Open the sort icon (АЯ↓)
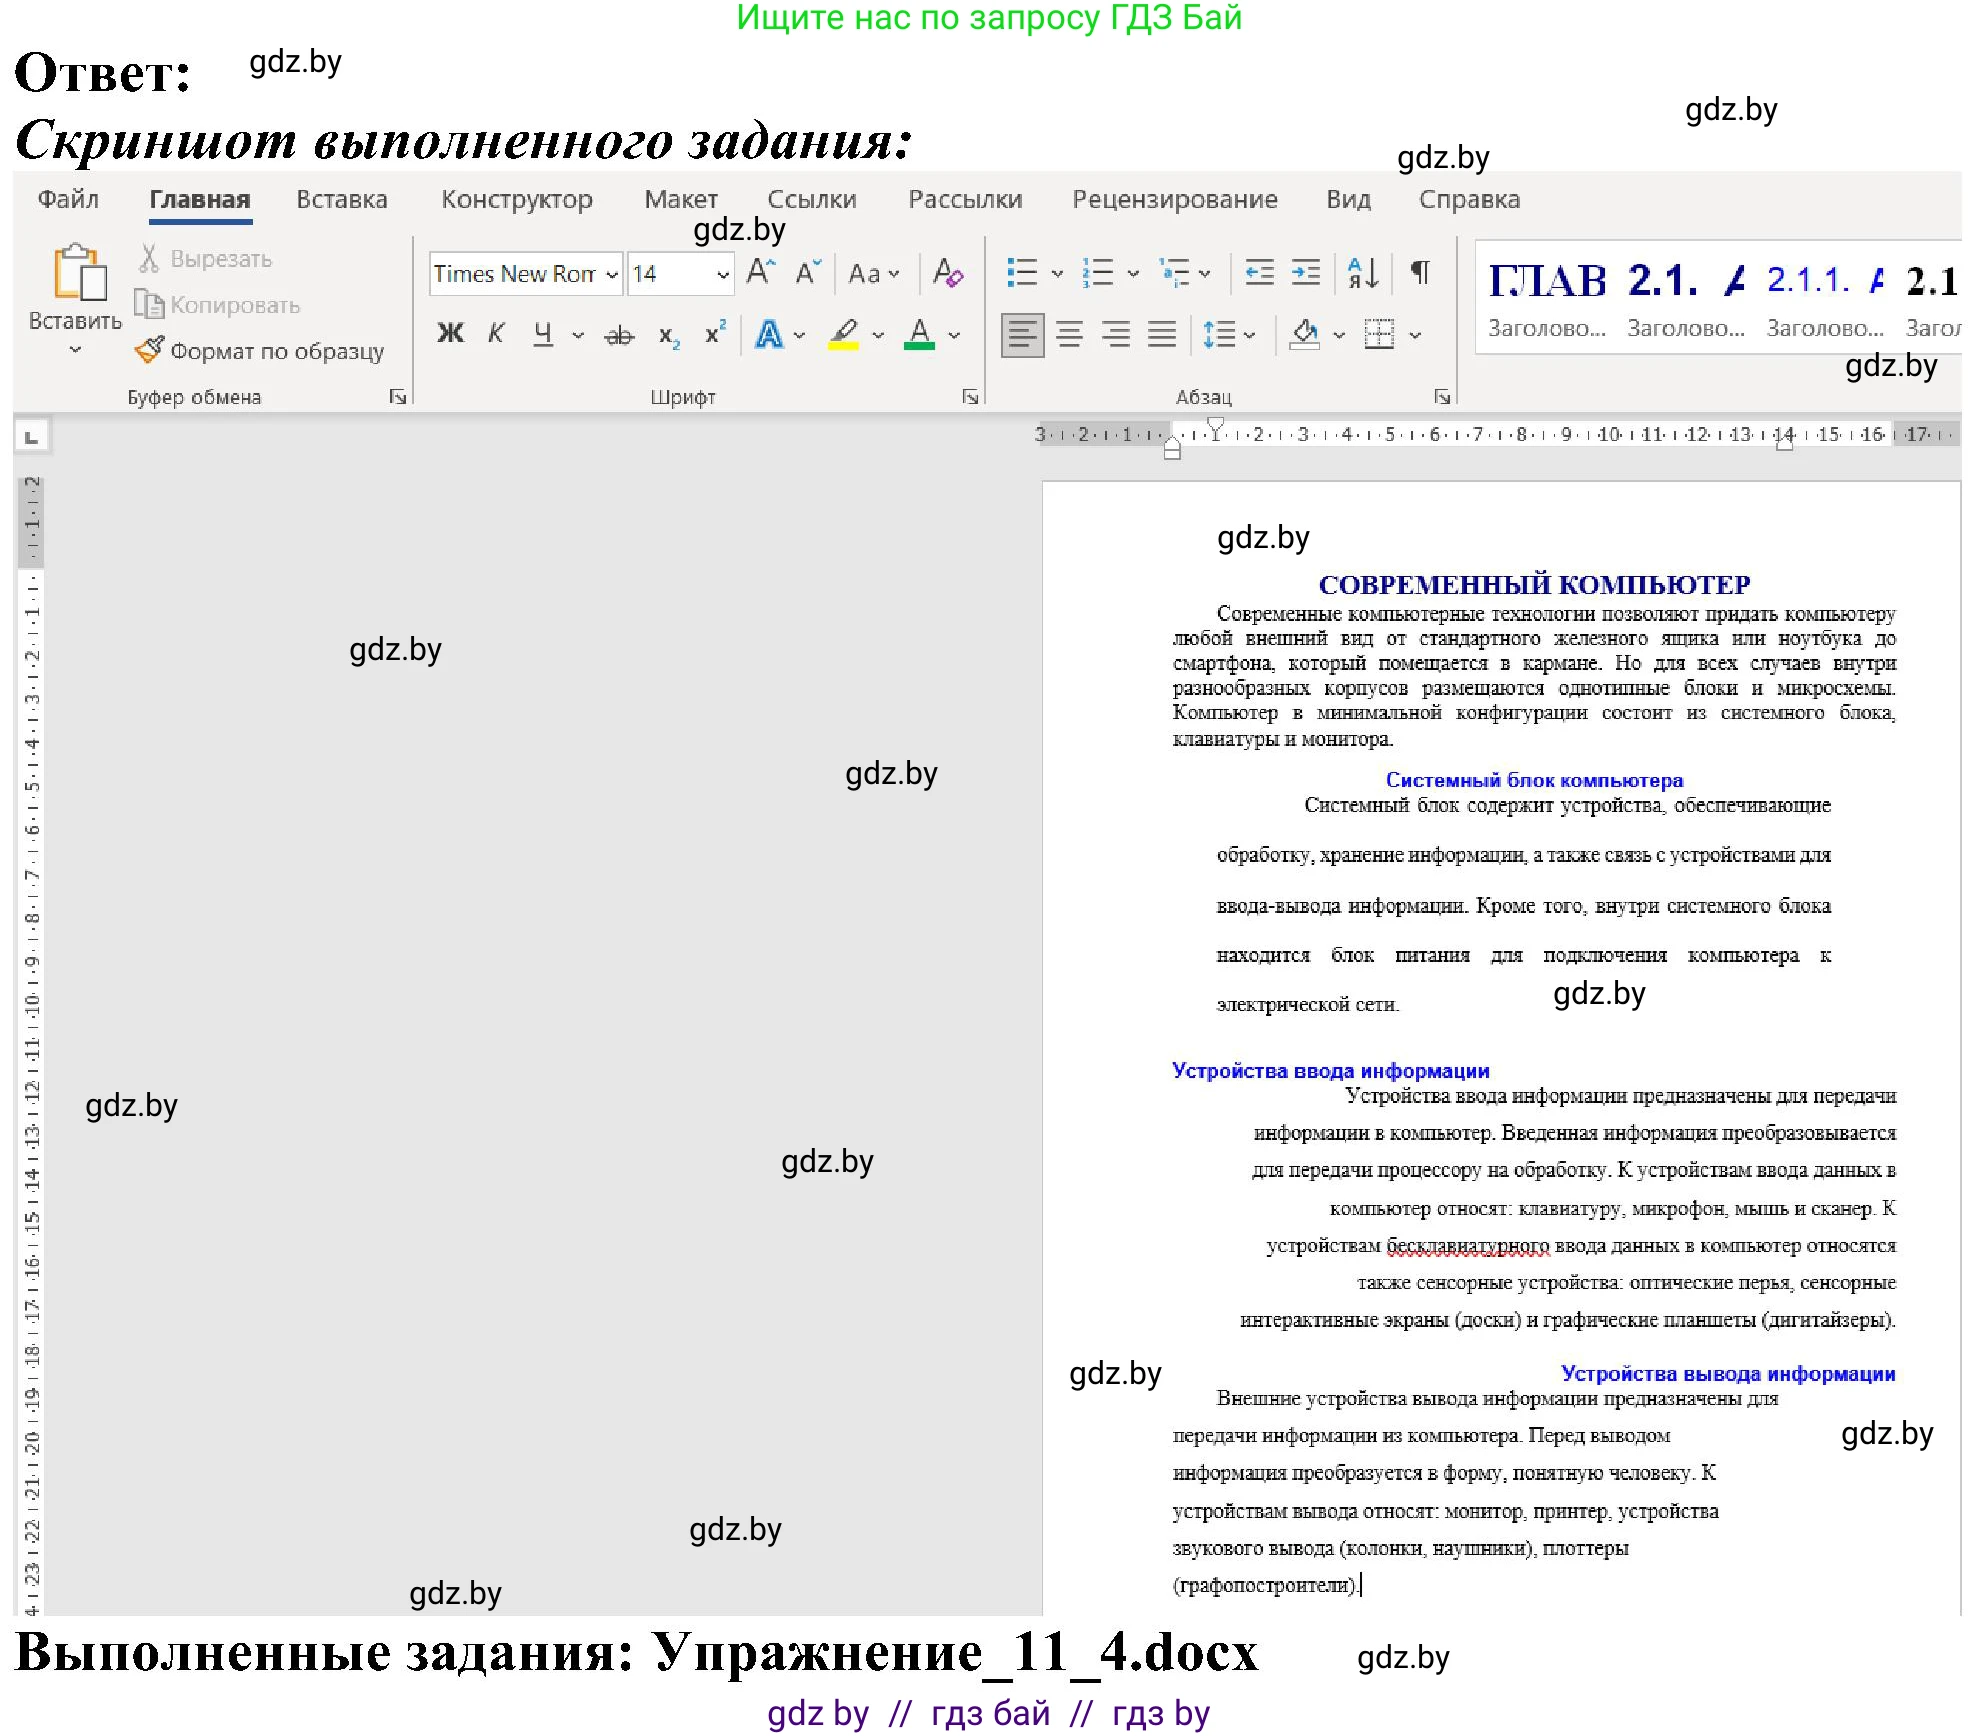1981x1736 pixels. tap(1363, 273)
